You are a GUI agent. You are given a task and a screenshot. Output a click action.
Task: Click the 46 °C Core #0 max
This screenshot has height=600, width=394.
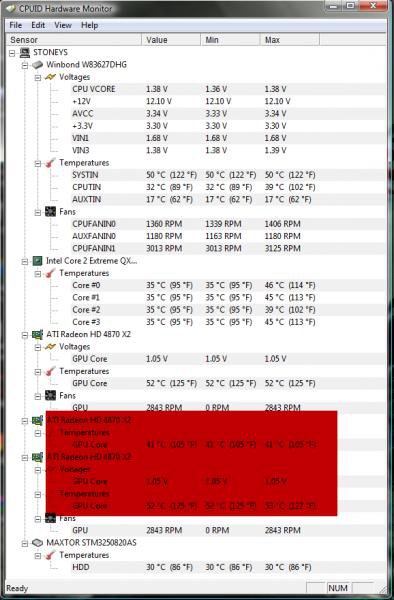[x=290, y=285]
